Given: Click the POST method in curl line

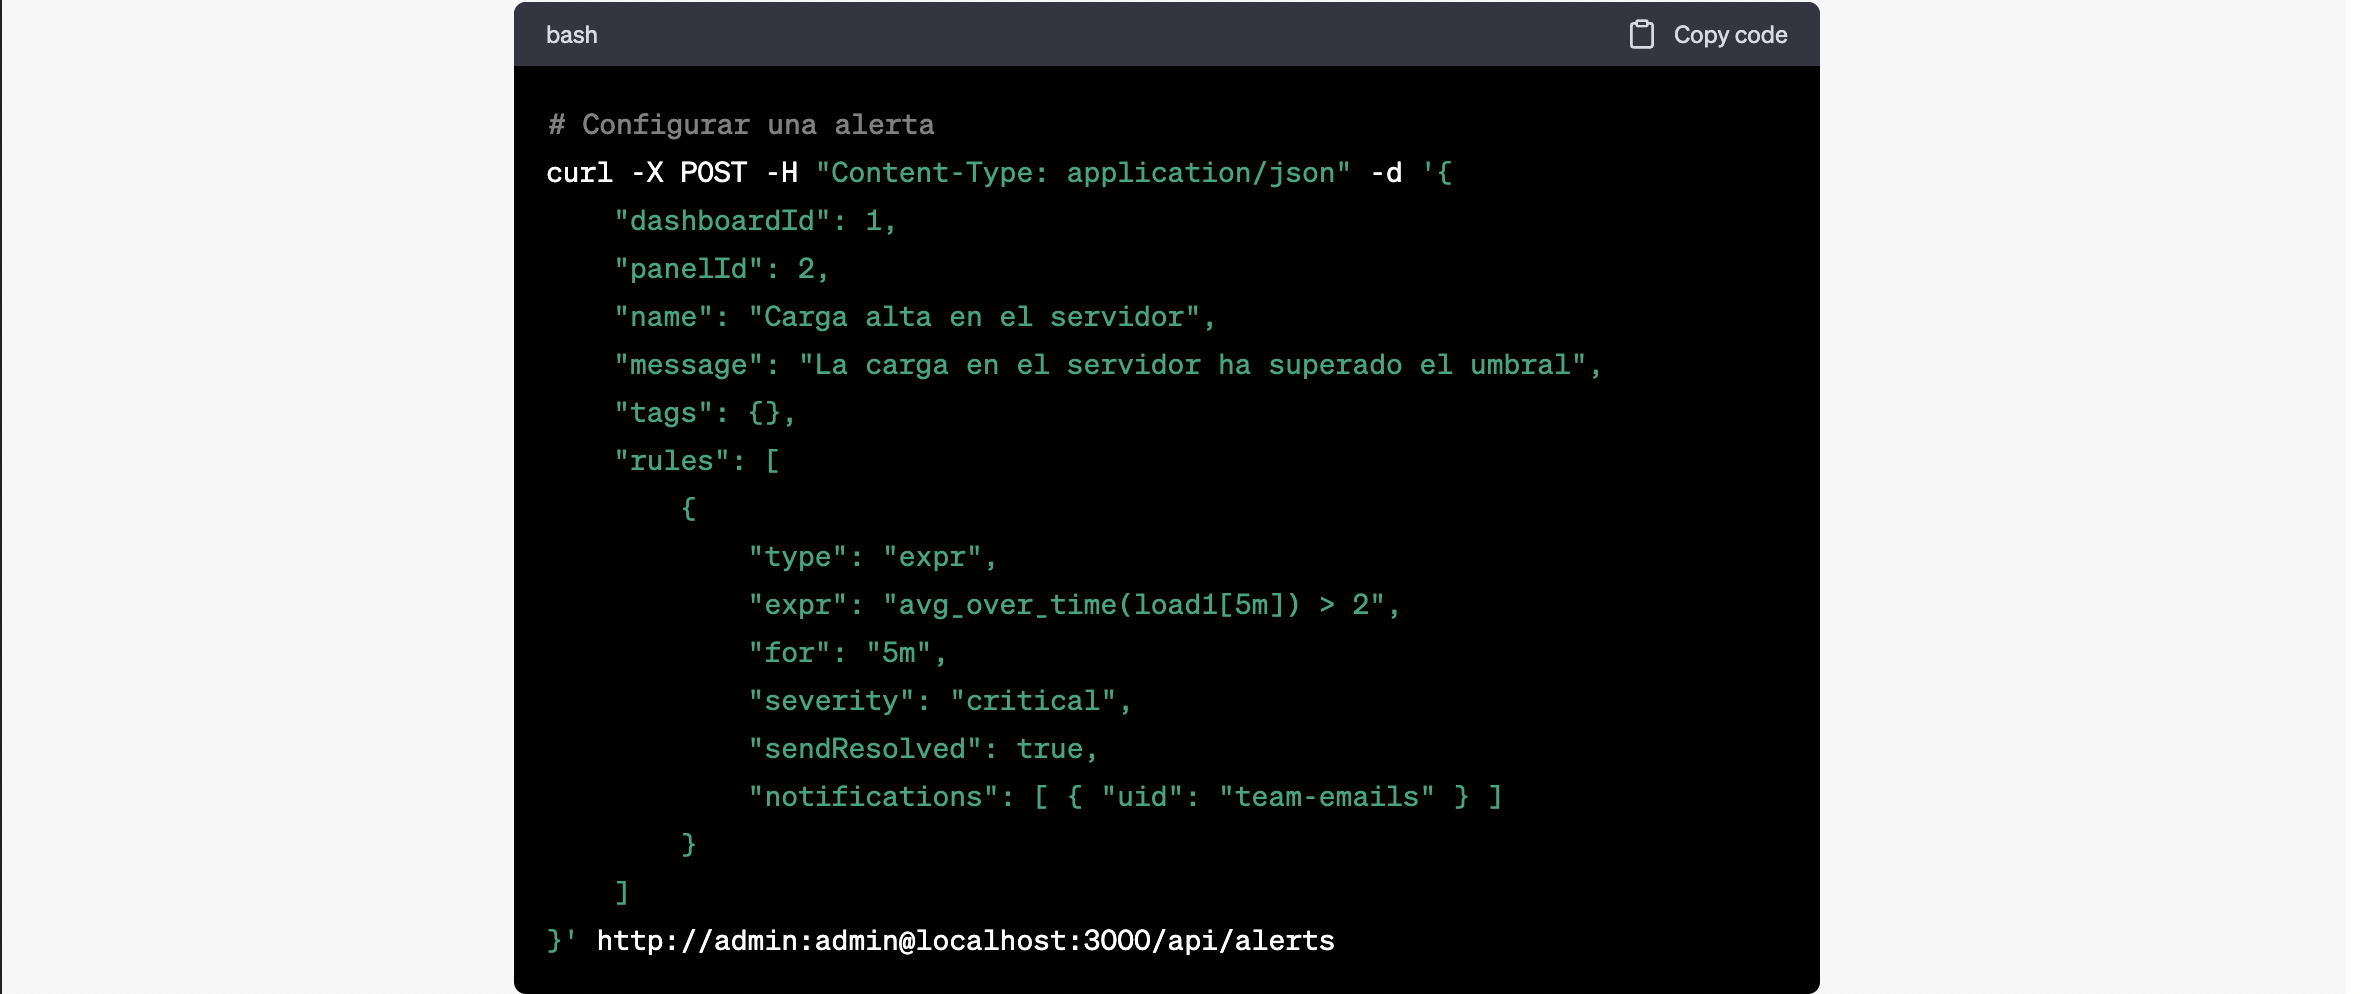Looking at the screenshot, I should coord(713,173).
